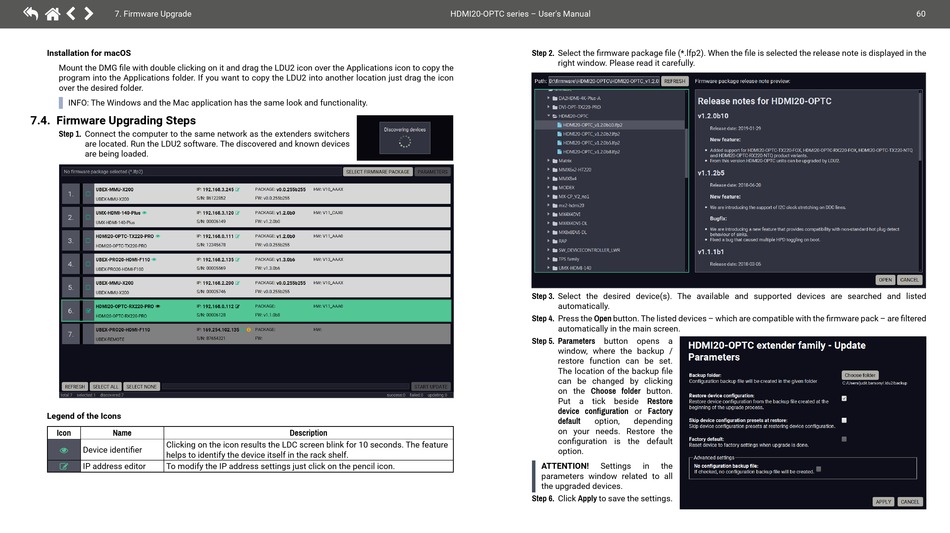Tick the checkbox of device row 5 UBEX-MMU-X200
The height and width of the screenshot is (533, 950).
(88, 288)
